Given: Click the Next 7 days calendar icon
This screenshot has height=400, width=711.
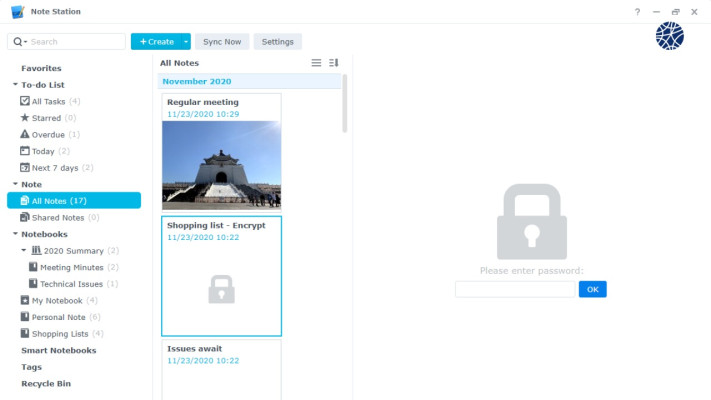Looking at the screenshot, I should click(x=25, y=167).
